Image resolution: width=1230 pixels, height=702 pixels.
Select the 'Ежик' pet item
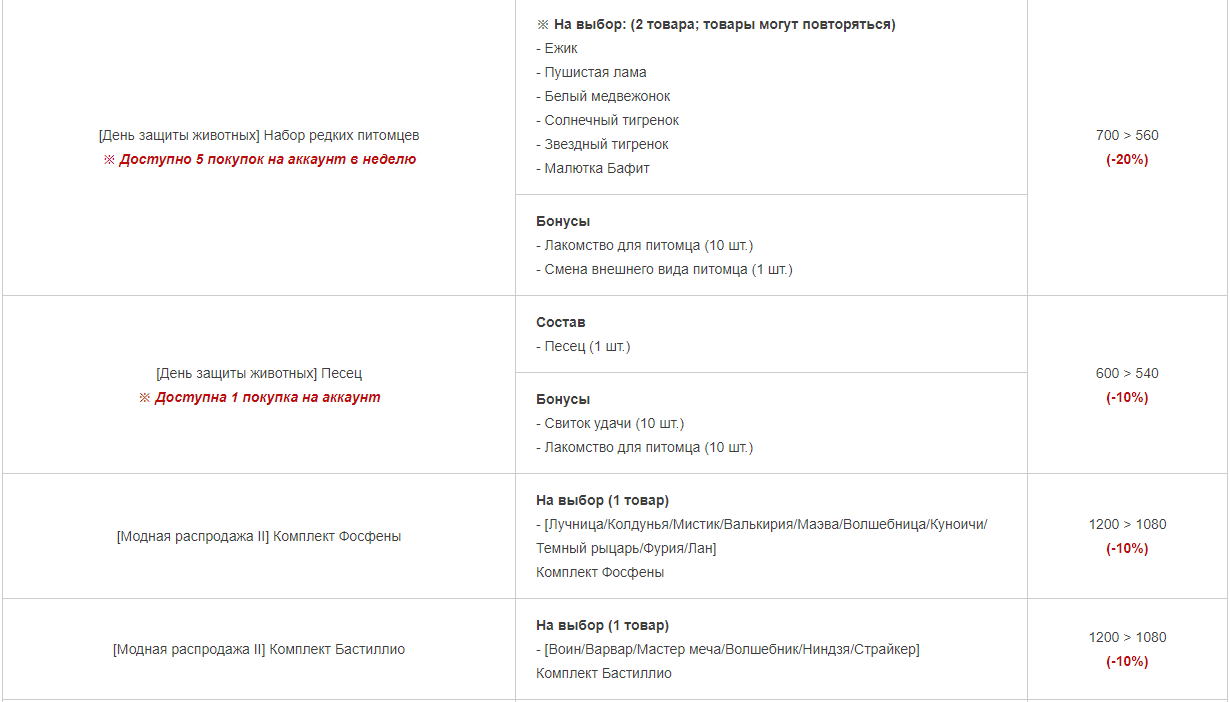pos(557,48)
